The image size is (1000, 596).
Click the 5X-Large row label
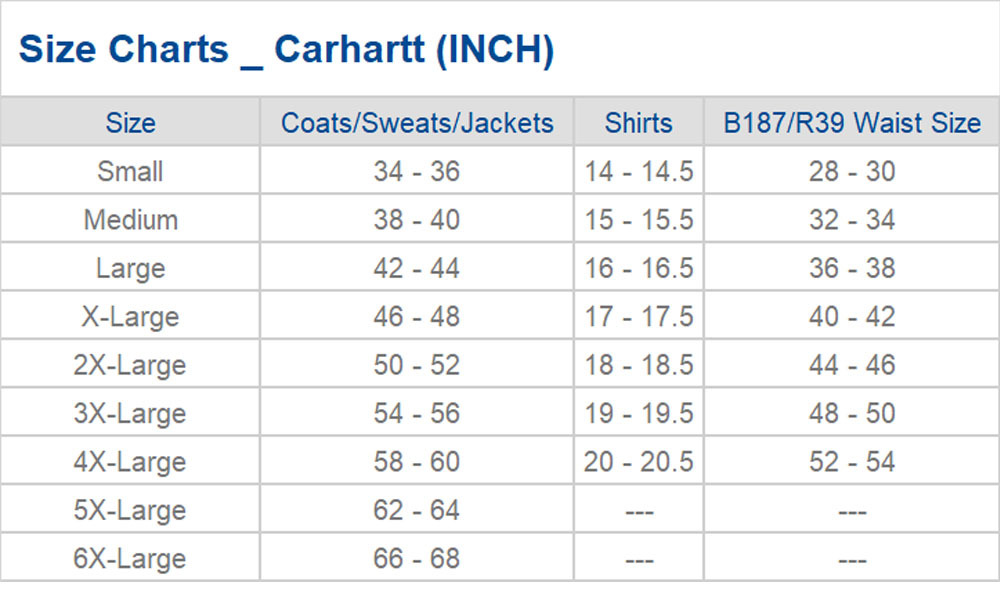tap(130, 510)
